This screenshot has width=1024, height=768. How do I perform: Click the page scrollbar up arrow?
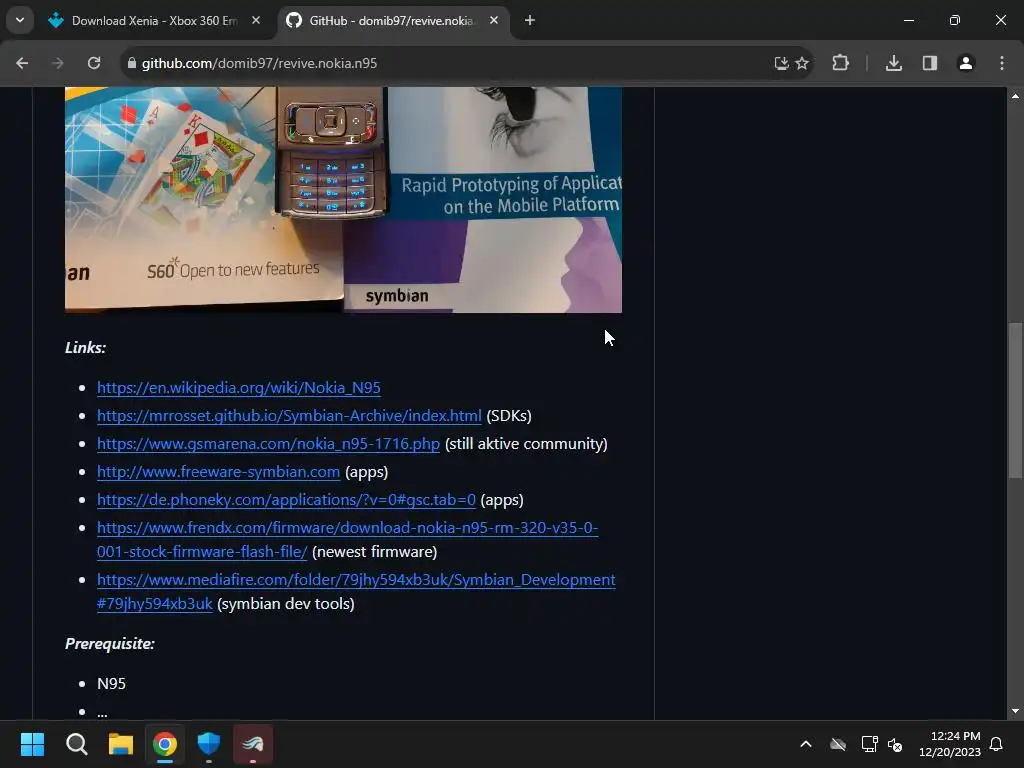pos(1015,96)
